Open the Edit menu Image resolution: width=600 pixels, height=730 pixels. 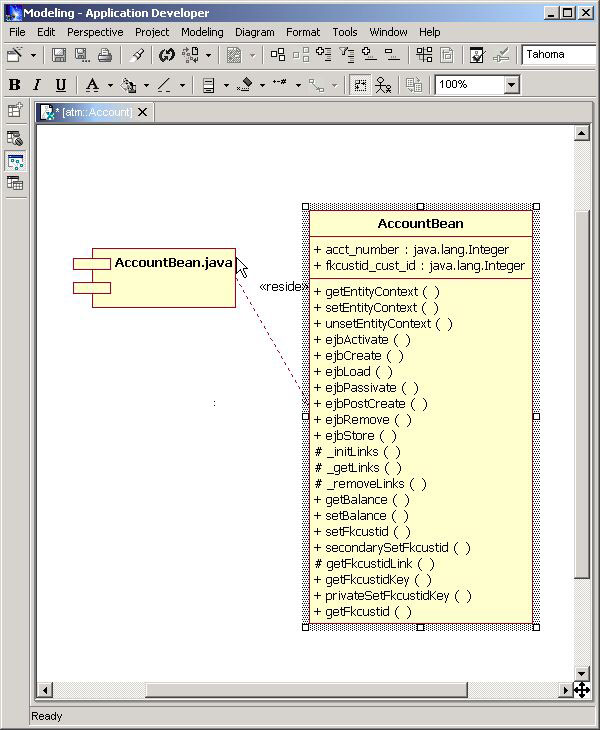[46, 32]
